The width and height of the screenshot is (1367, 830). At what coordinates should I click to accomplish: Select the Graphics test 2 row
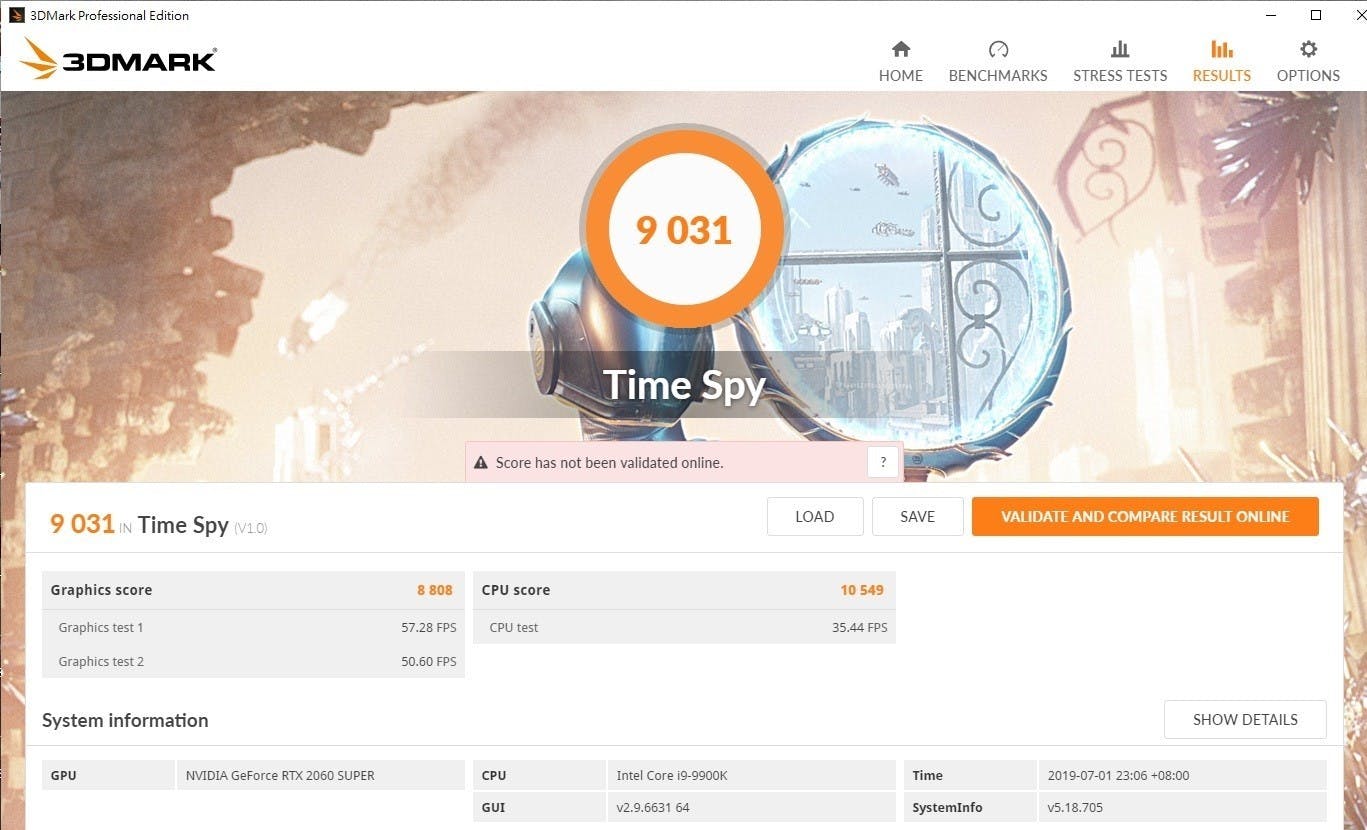(x=252, y=661)
